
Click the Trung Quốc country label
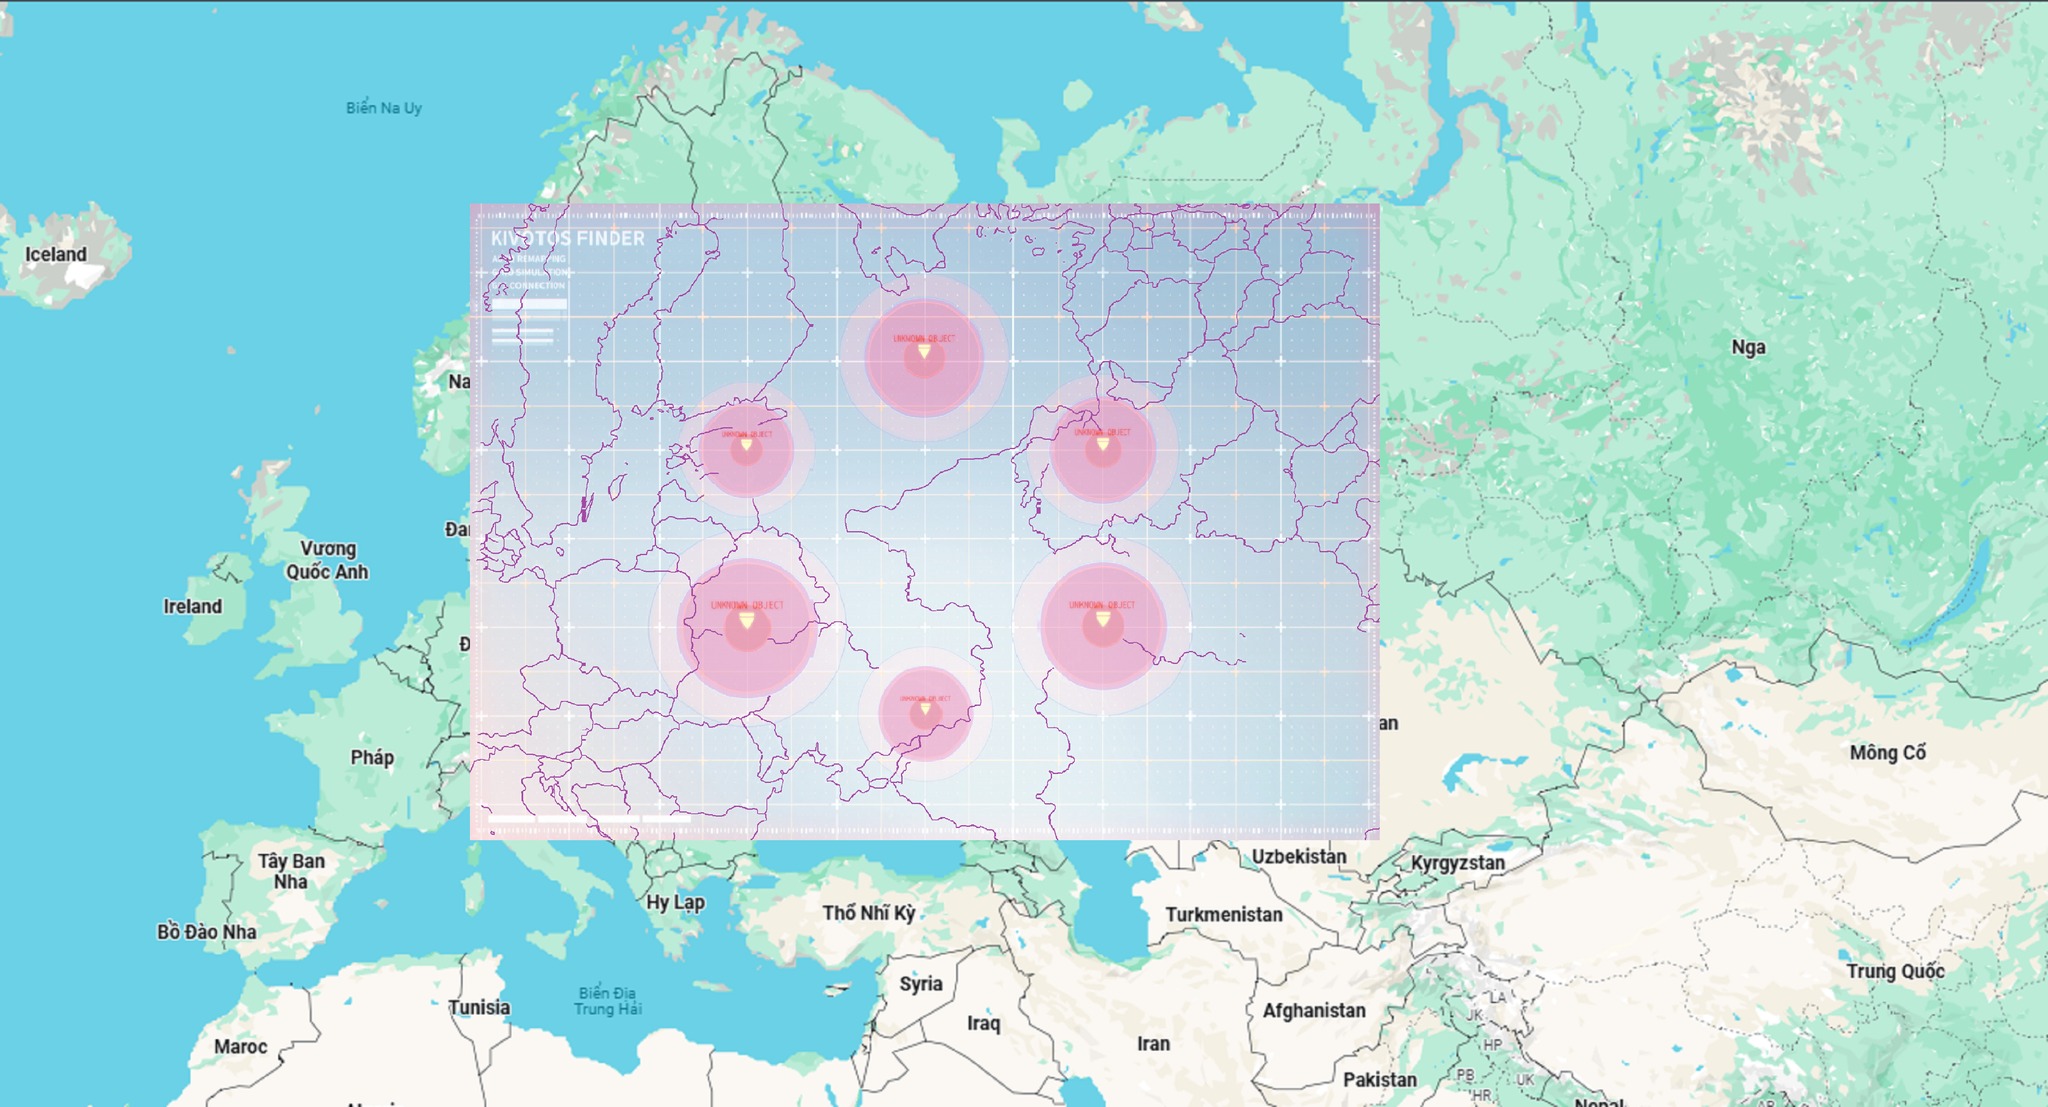click(x=1894, y=971)
